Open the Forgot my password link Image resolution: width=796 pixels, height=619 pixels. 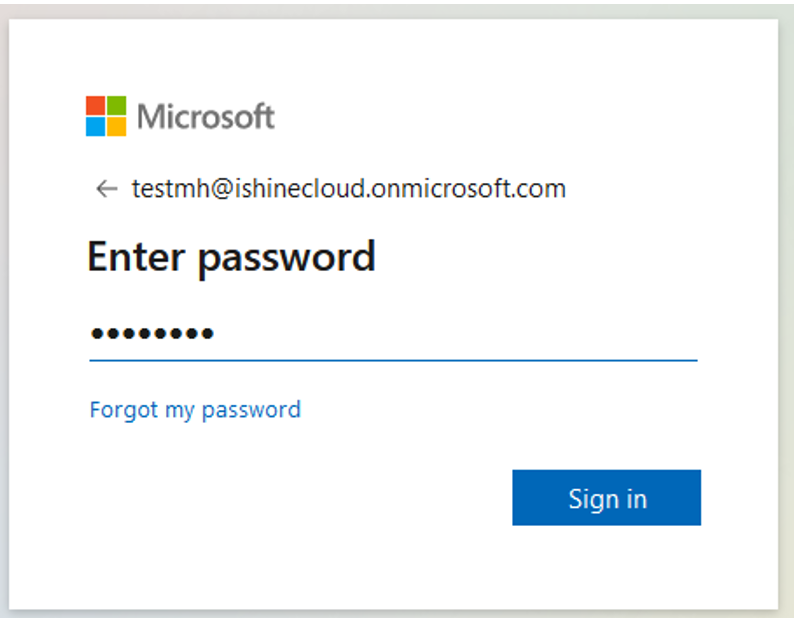pos(195,410)
